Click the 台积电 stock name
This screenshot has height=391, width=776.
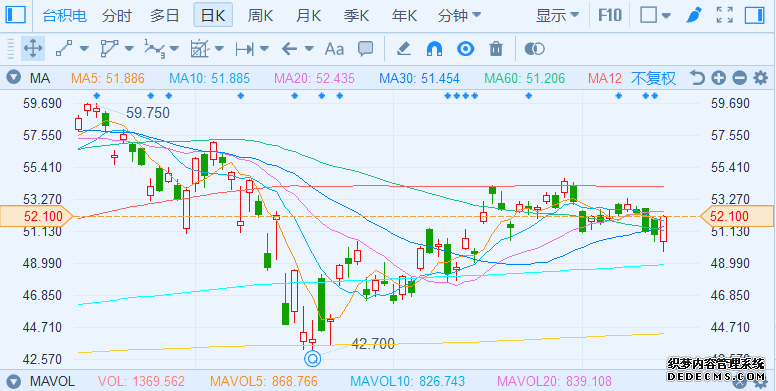click(65, 15)
